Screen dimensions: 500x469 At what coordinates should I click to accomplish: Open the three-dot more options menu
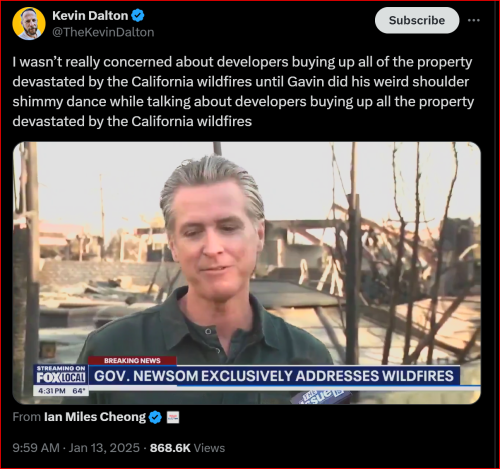point(474,20)
